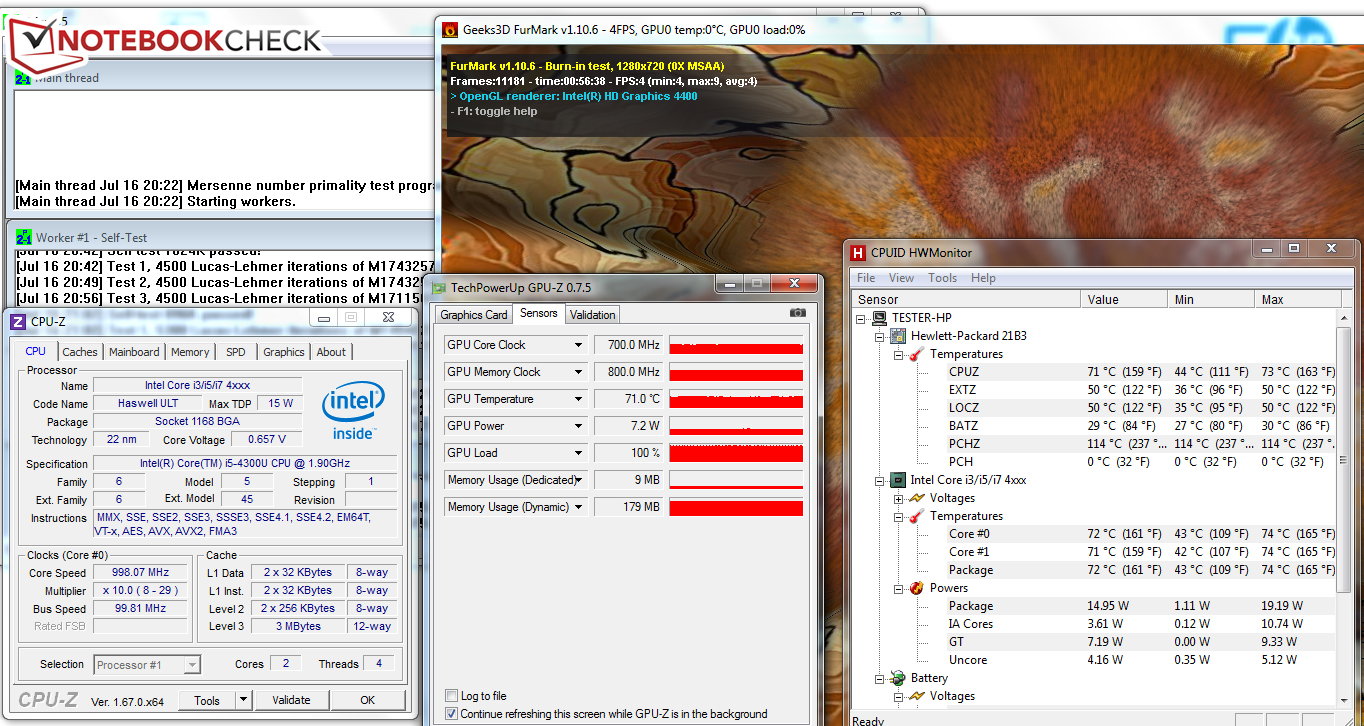Enable Log to file in GPU-Z
Screen dimensions: 1364x726
coord(451,696)
